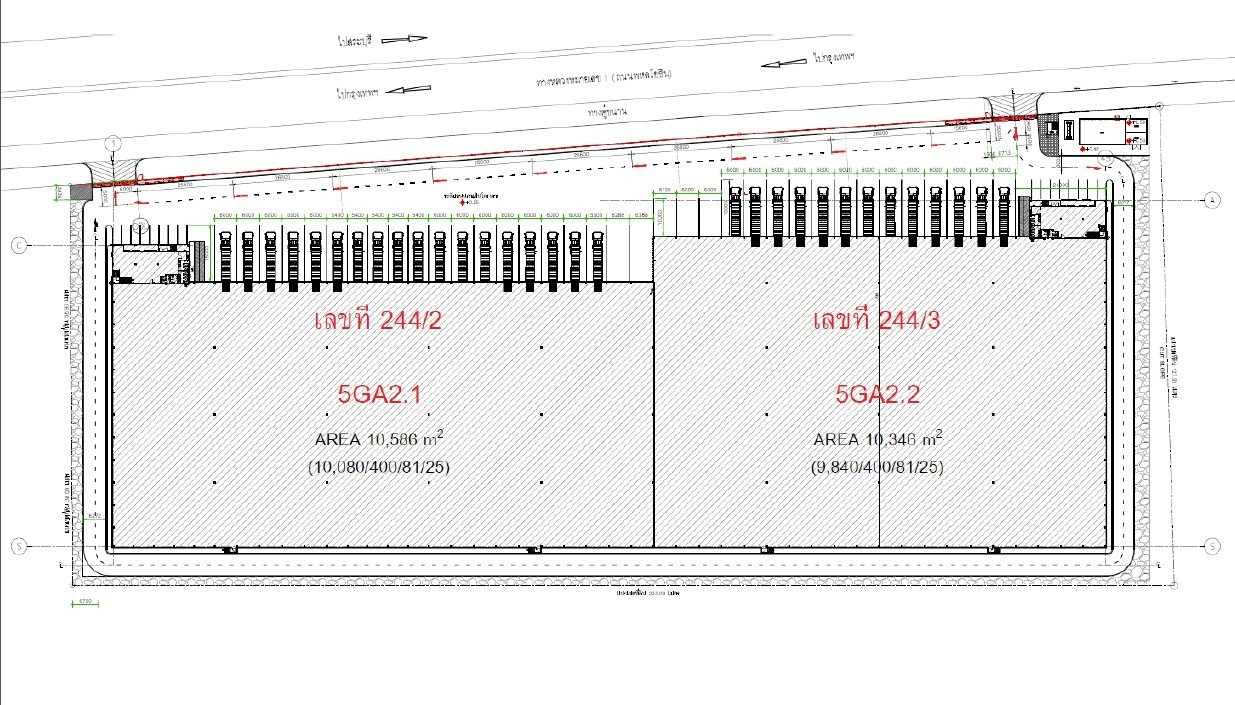
Task: Click the red label เลขที่ 244/3
Action: [879, 321]
